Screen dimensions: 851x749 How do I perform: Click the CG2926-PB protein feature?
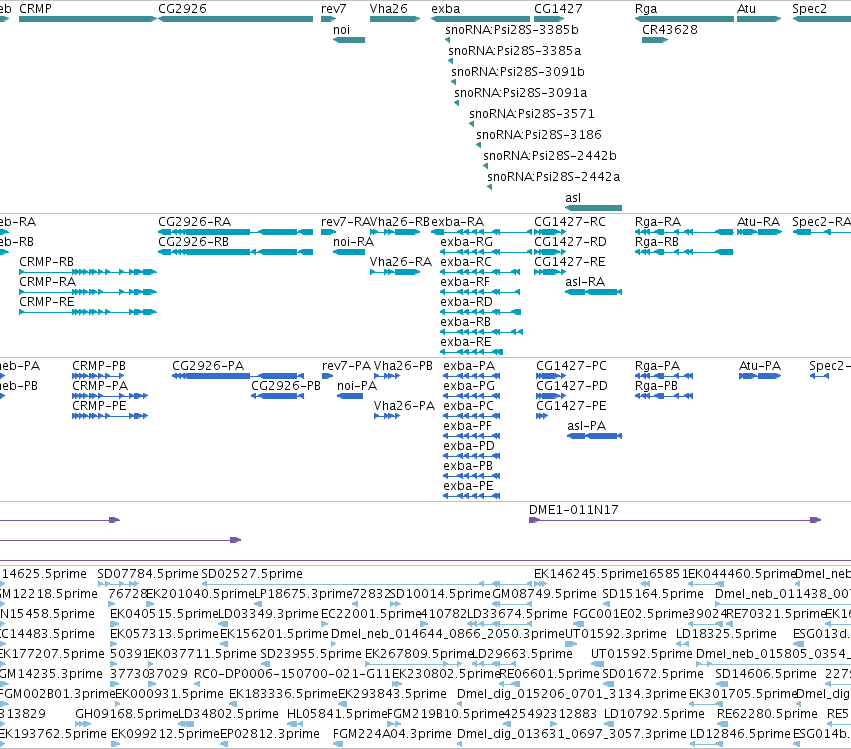click(277, 396)
